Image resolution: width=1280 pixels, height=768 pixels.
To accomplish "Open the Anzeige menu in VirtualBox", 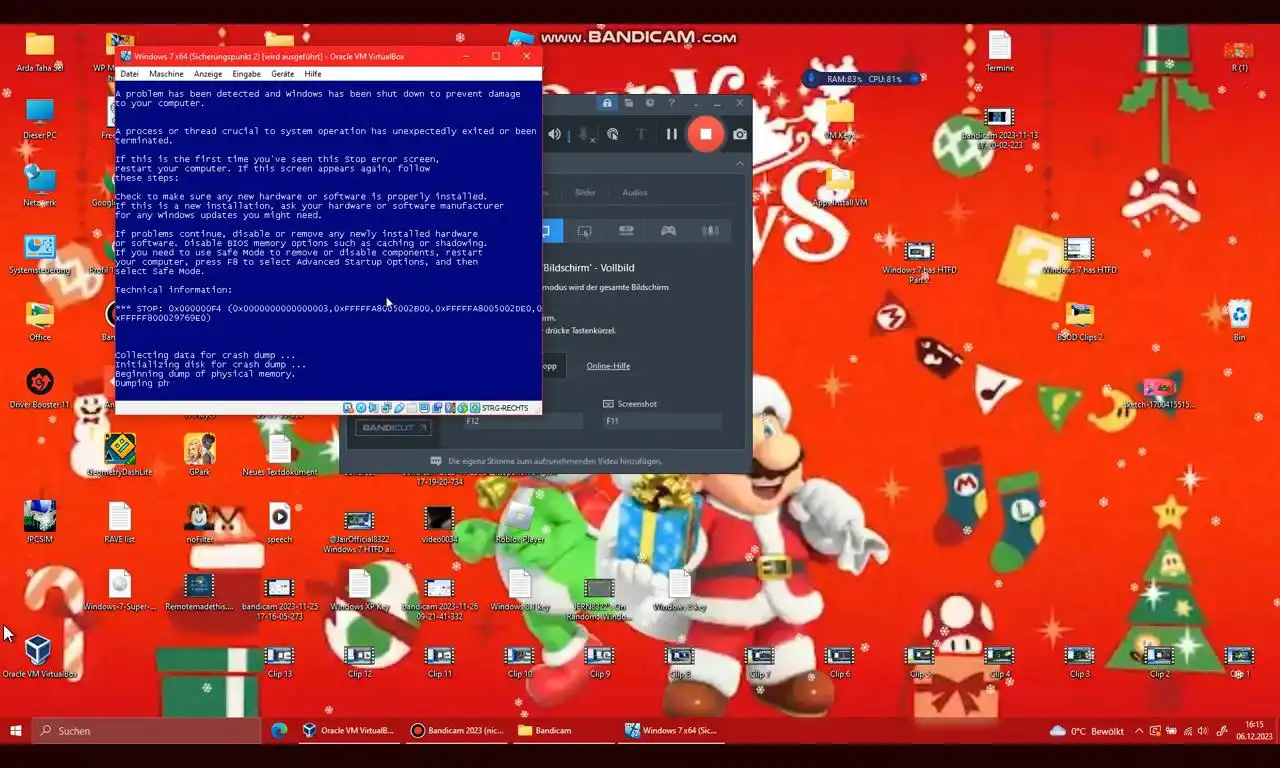I will click(x=208, y=74).
